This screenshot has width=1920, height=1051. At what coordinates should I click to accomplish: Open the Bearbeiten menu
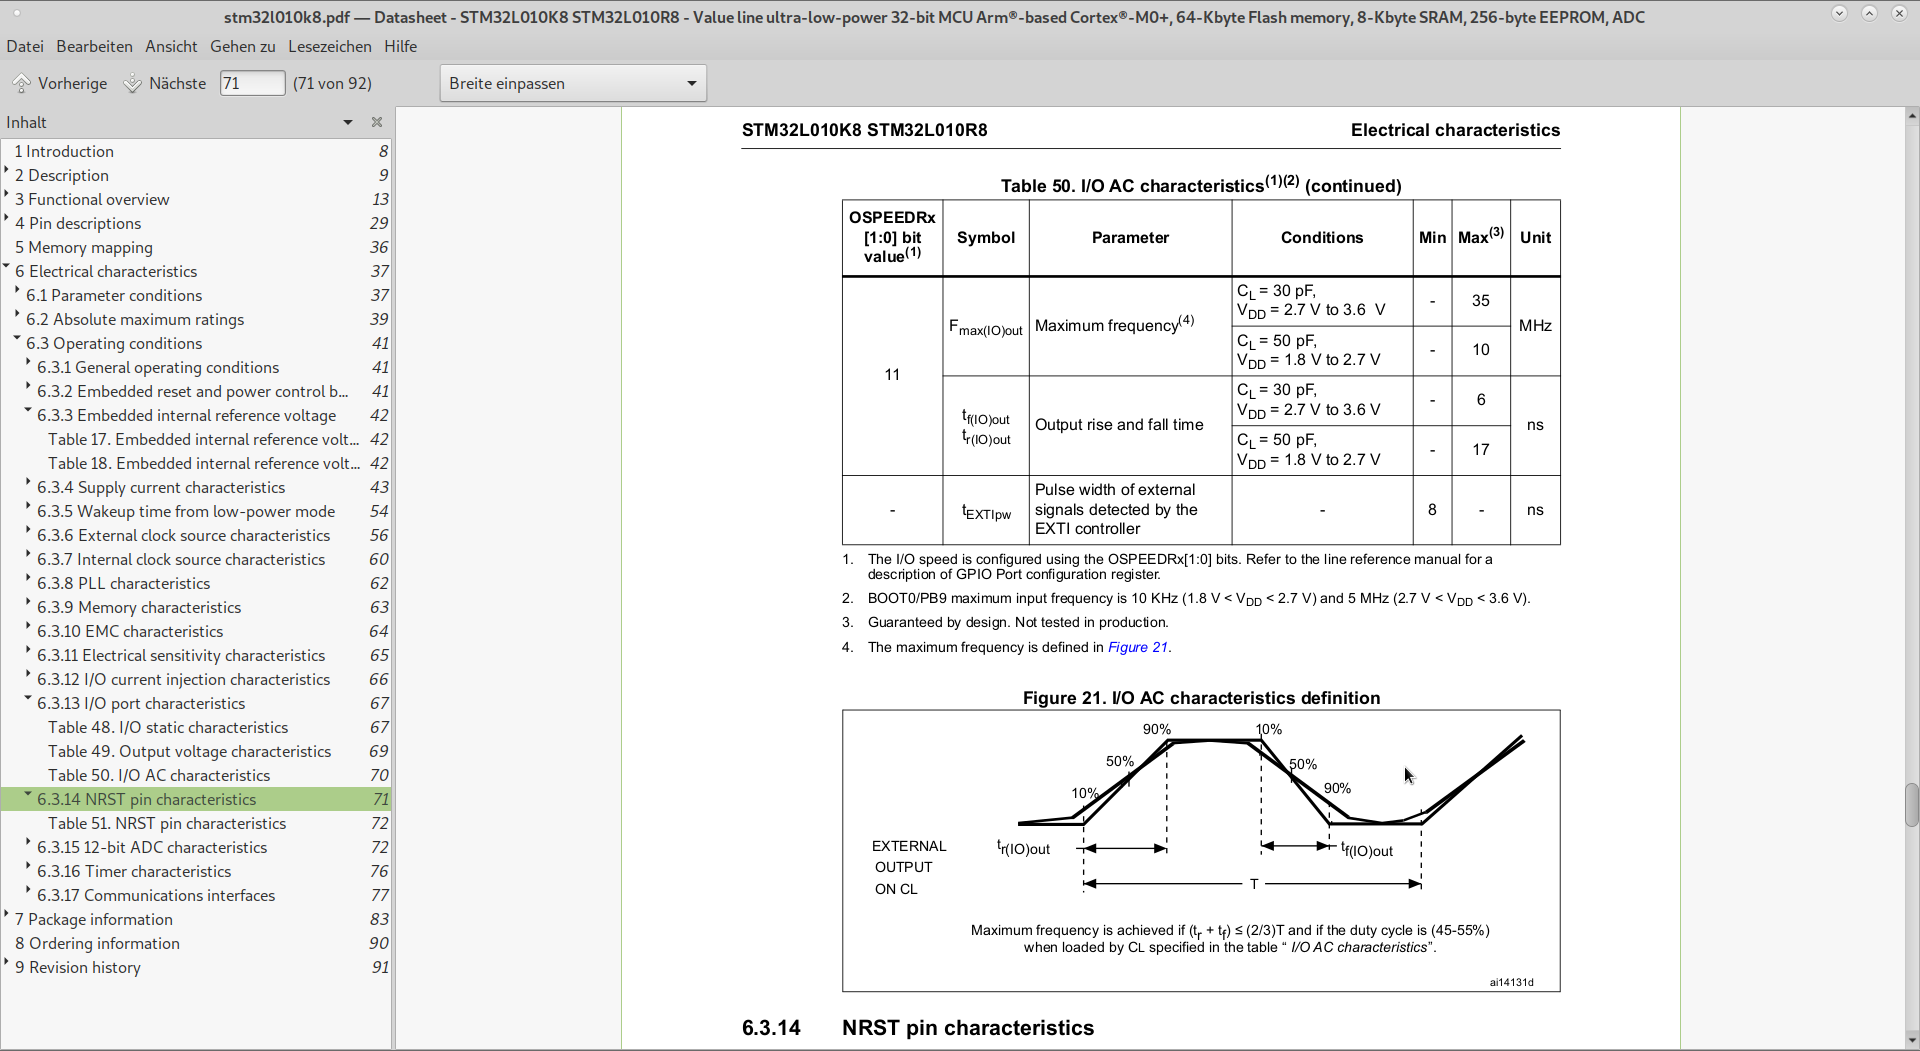coord(94,46)
